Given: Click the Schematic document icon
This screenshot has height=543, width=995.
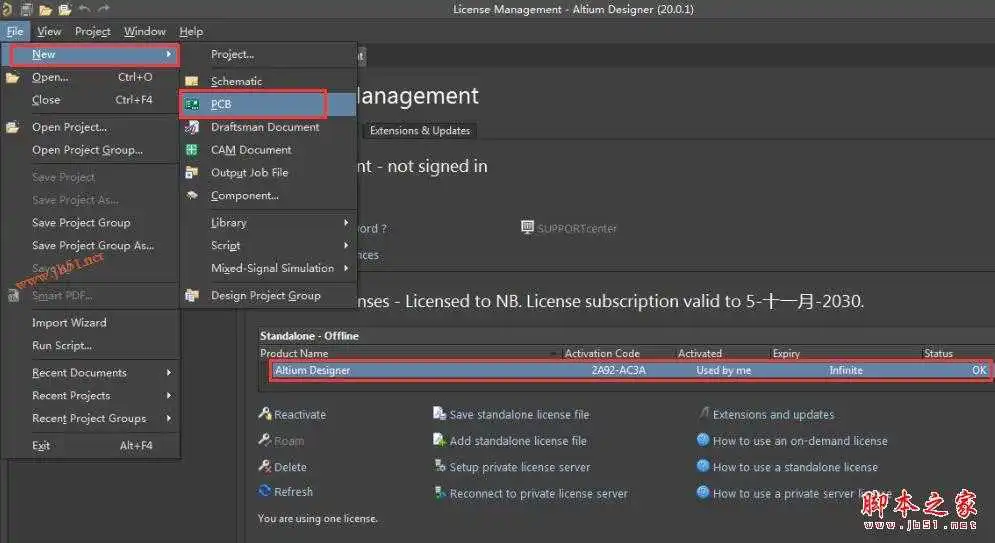Looking at the screenshot, I should pyautogui.click(x=191, y=81).
